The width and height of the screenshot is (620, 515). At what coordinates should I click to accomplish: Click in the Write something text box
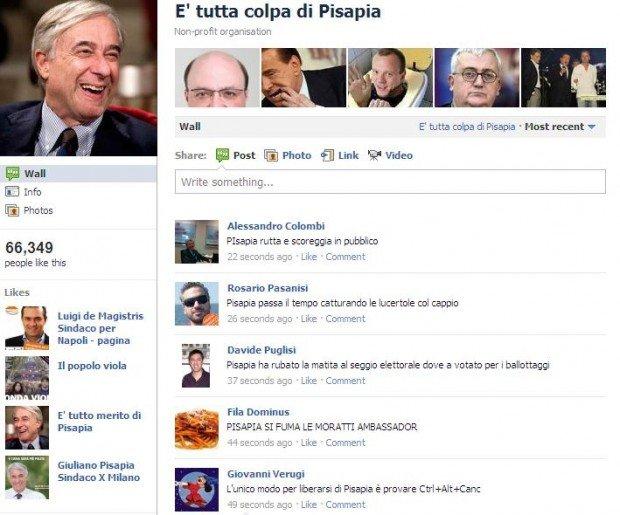coord(390,182)
